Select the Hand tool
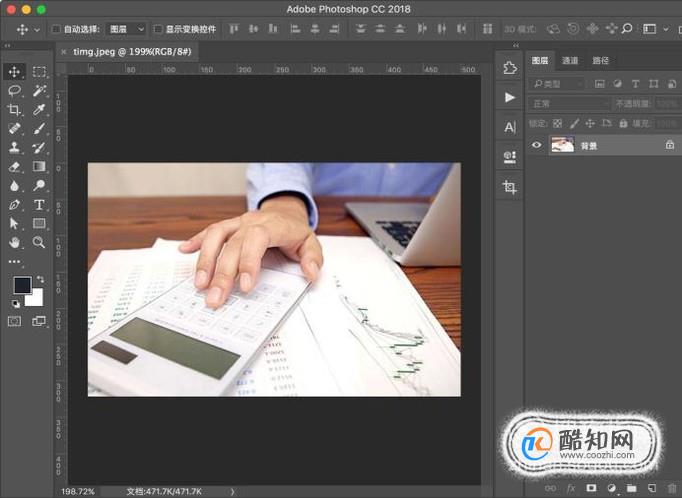 (14, 243)
